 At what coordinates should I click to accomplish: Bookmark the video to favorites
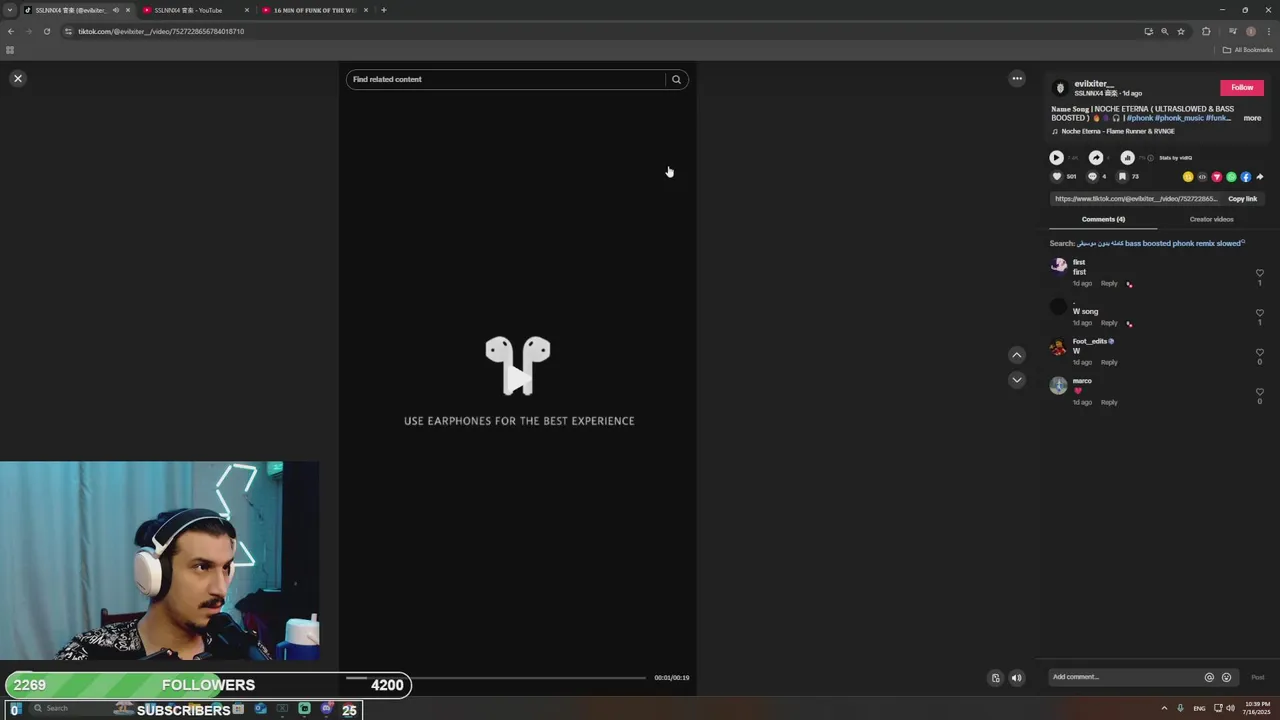pyautogui.click(x=1122, y=177)
